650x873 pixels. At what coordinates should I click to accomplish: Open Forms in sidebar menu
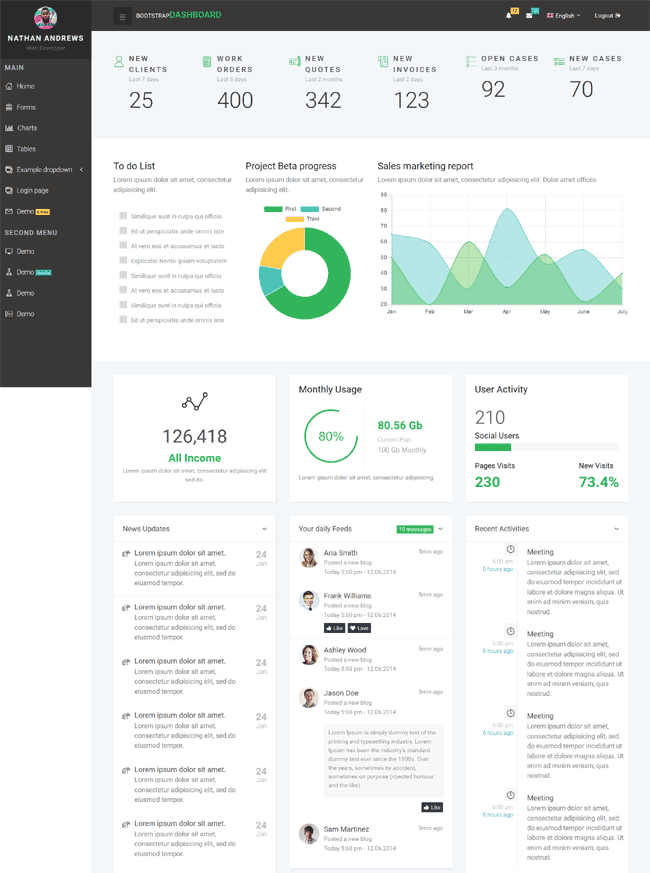point(26,107)
